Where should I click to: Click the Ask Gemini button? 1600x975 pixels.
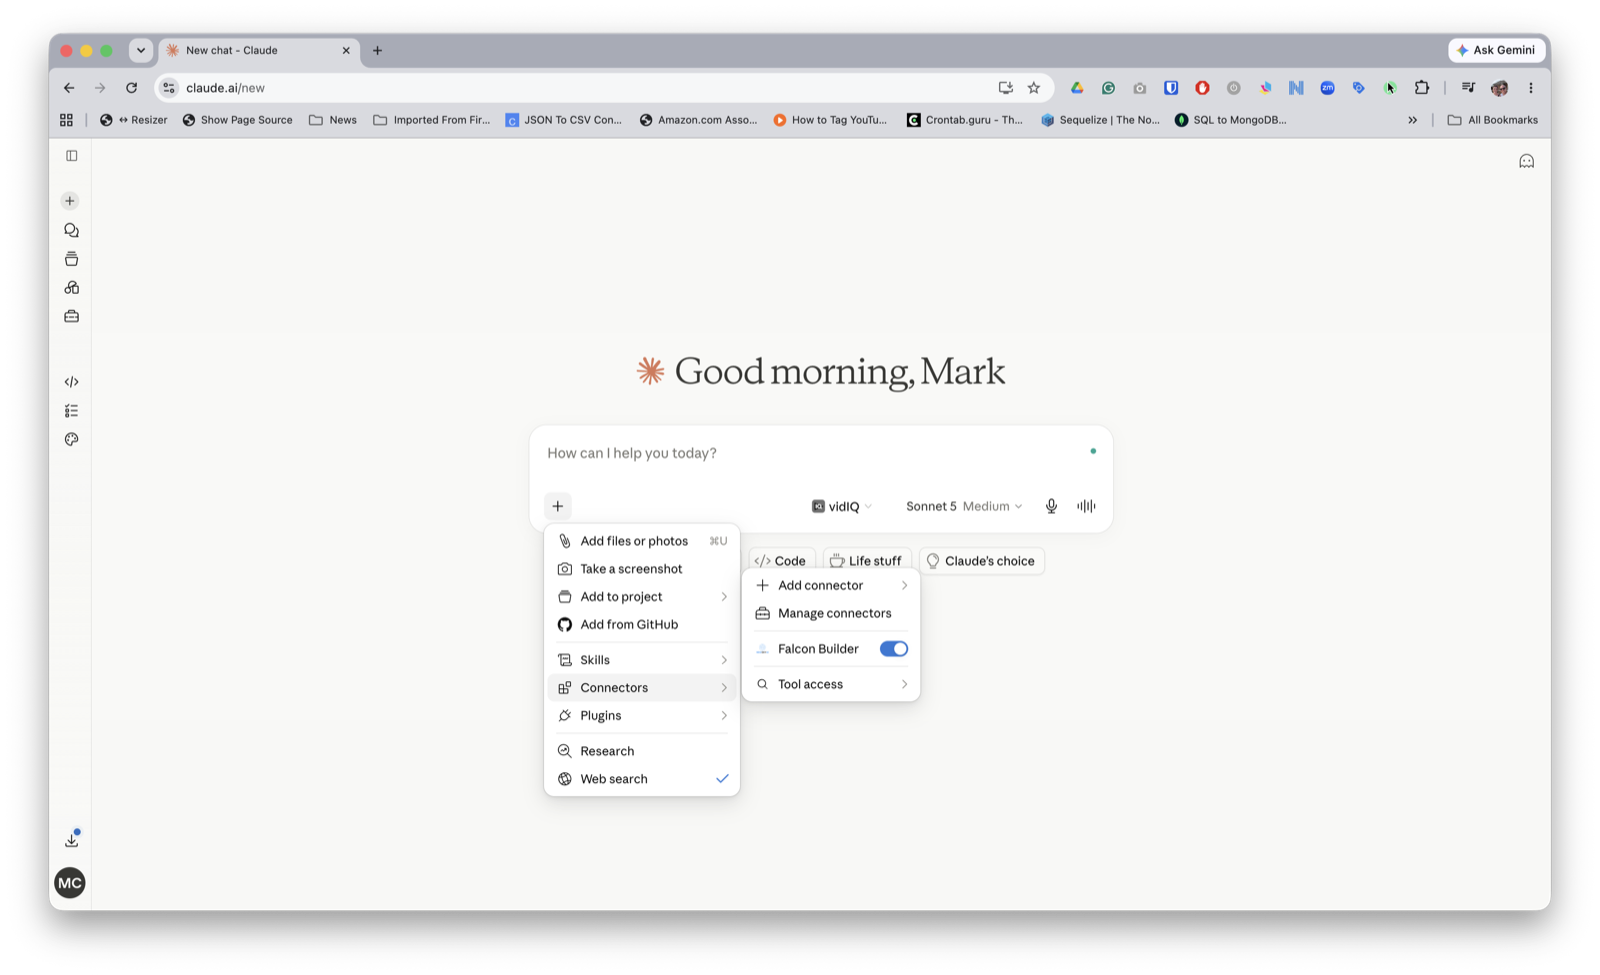tap(1496, 50)
